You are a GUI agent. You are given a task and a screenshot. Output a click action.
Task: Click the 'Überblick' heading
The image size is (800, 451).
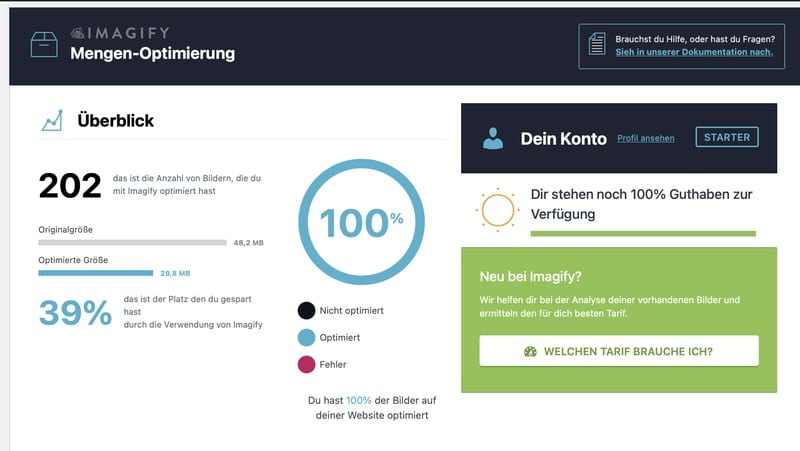(x=115, y=120)
